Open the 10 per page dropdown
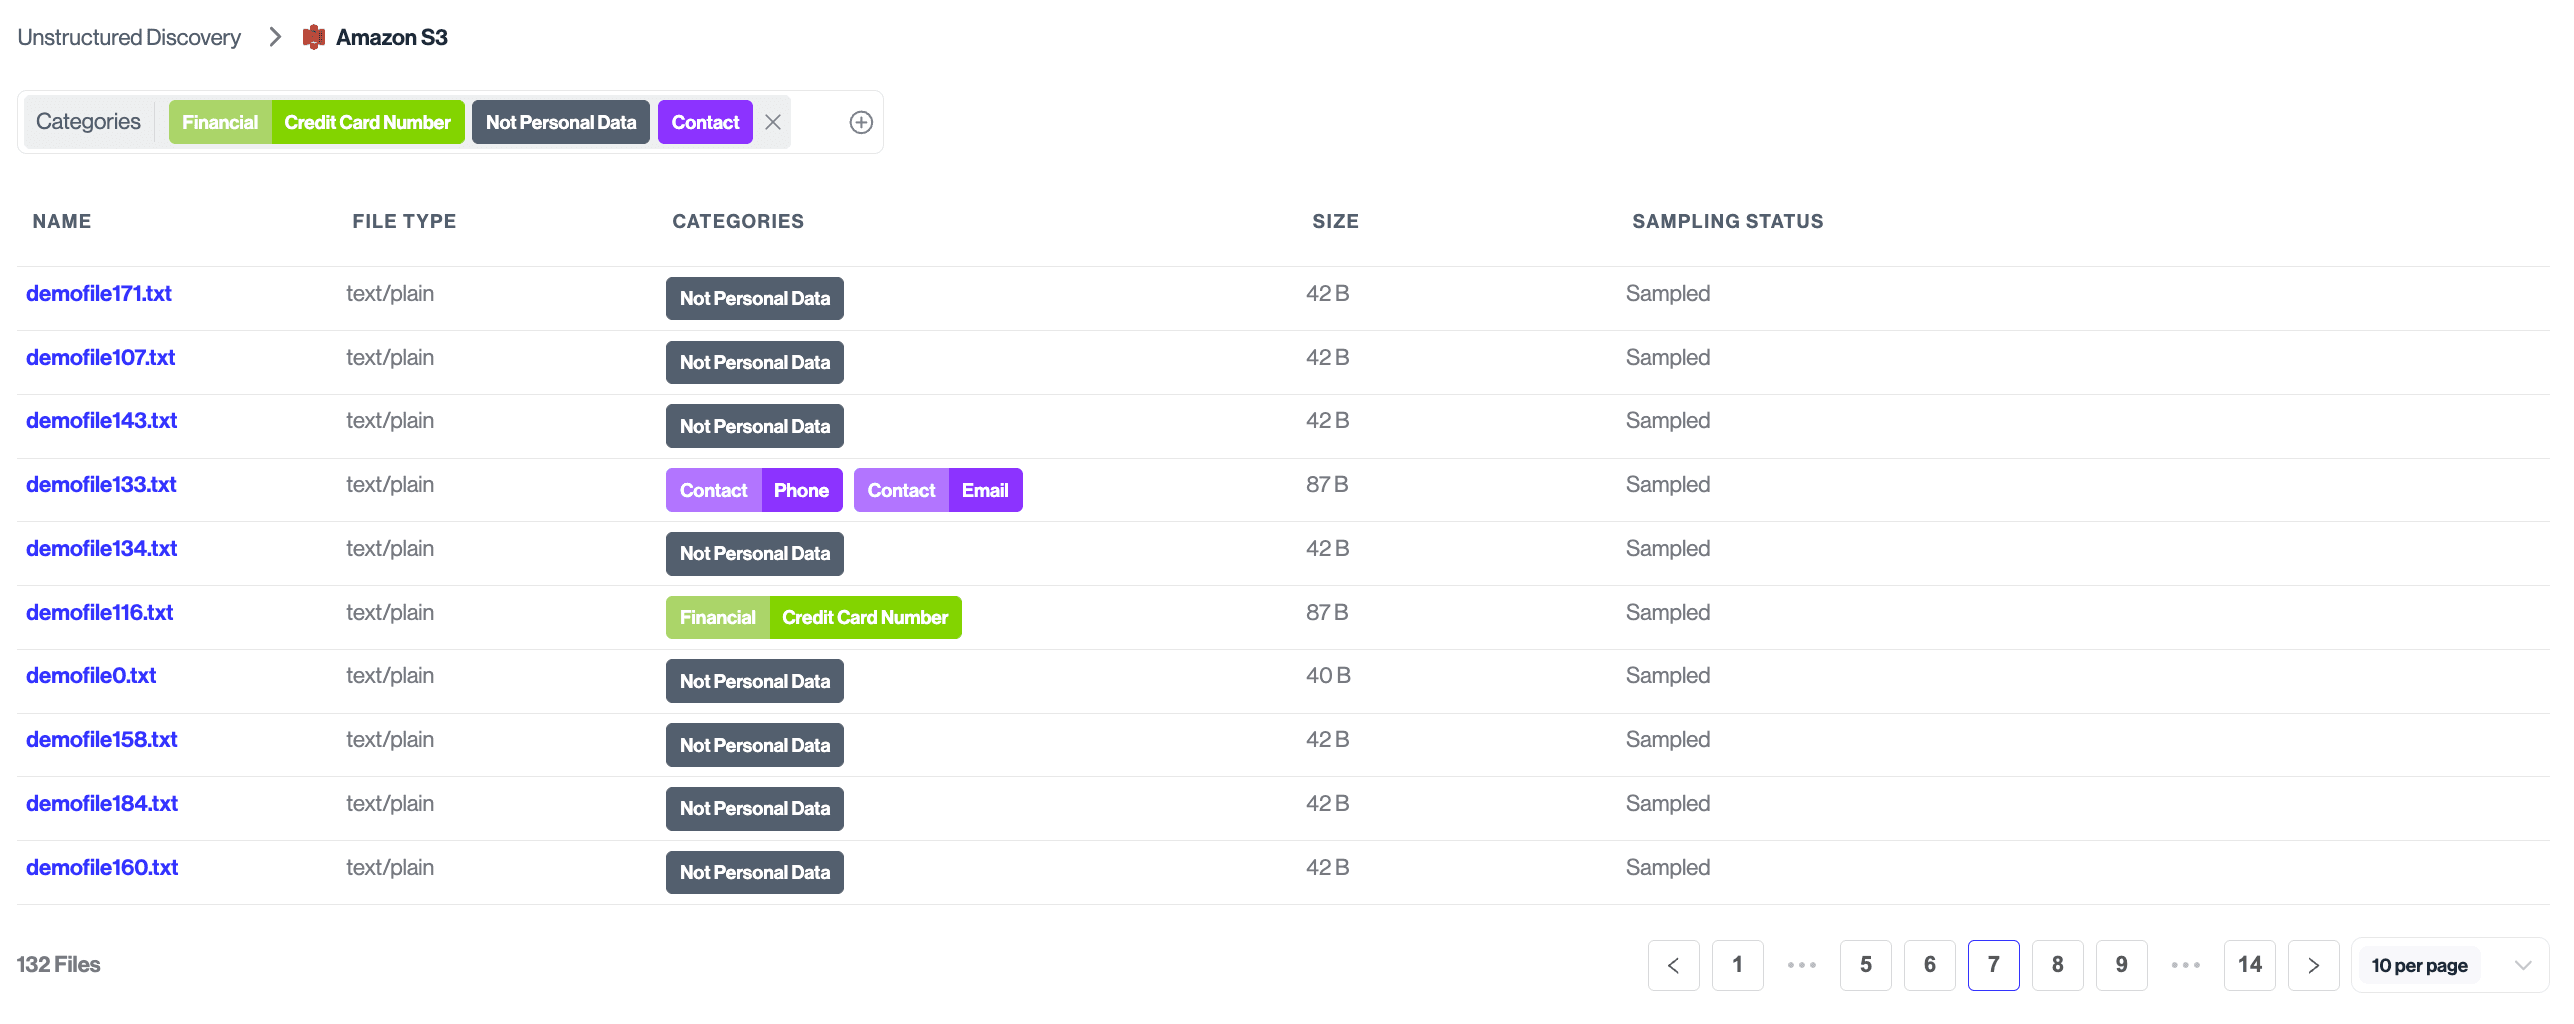2574x1024 pixels. coord(2449,965)
